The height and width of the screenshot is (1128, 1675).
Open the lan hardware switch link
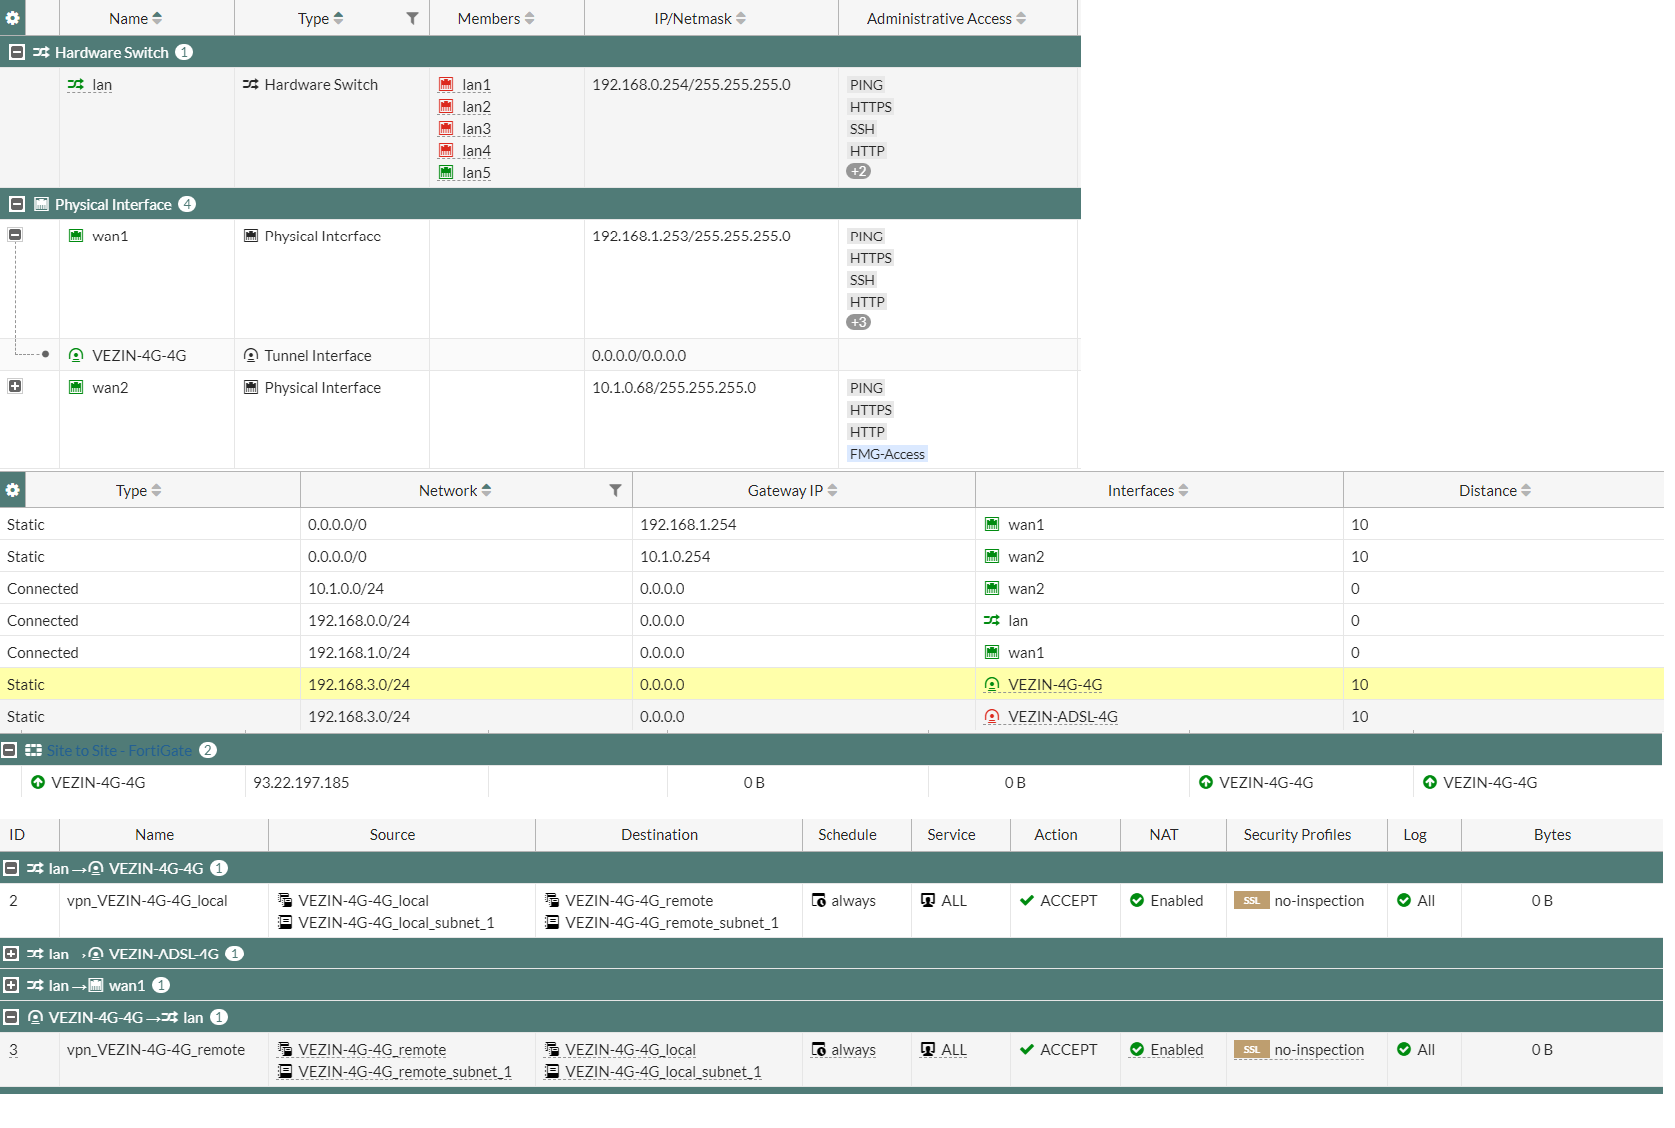(x=102, y=85)
